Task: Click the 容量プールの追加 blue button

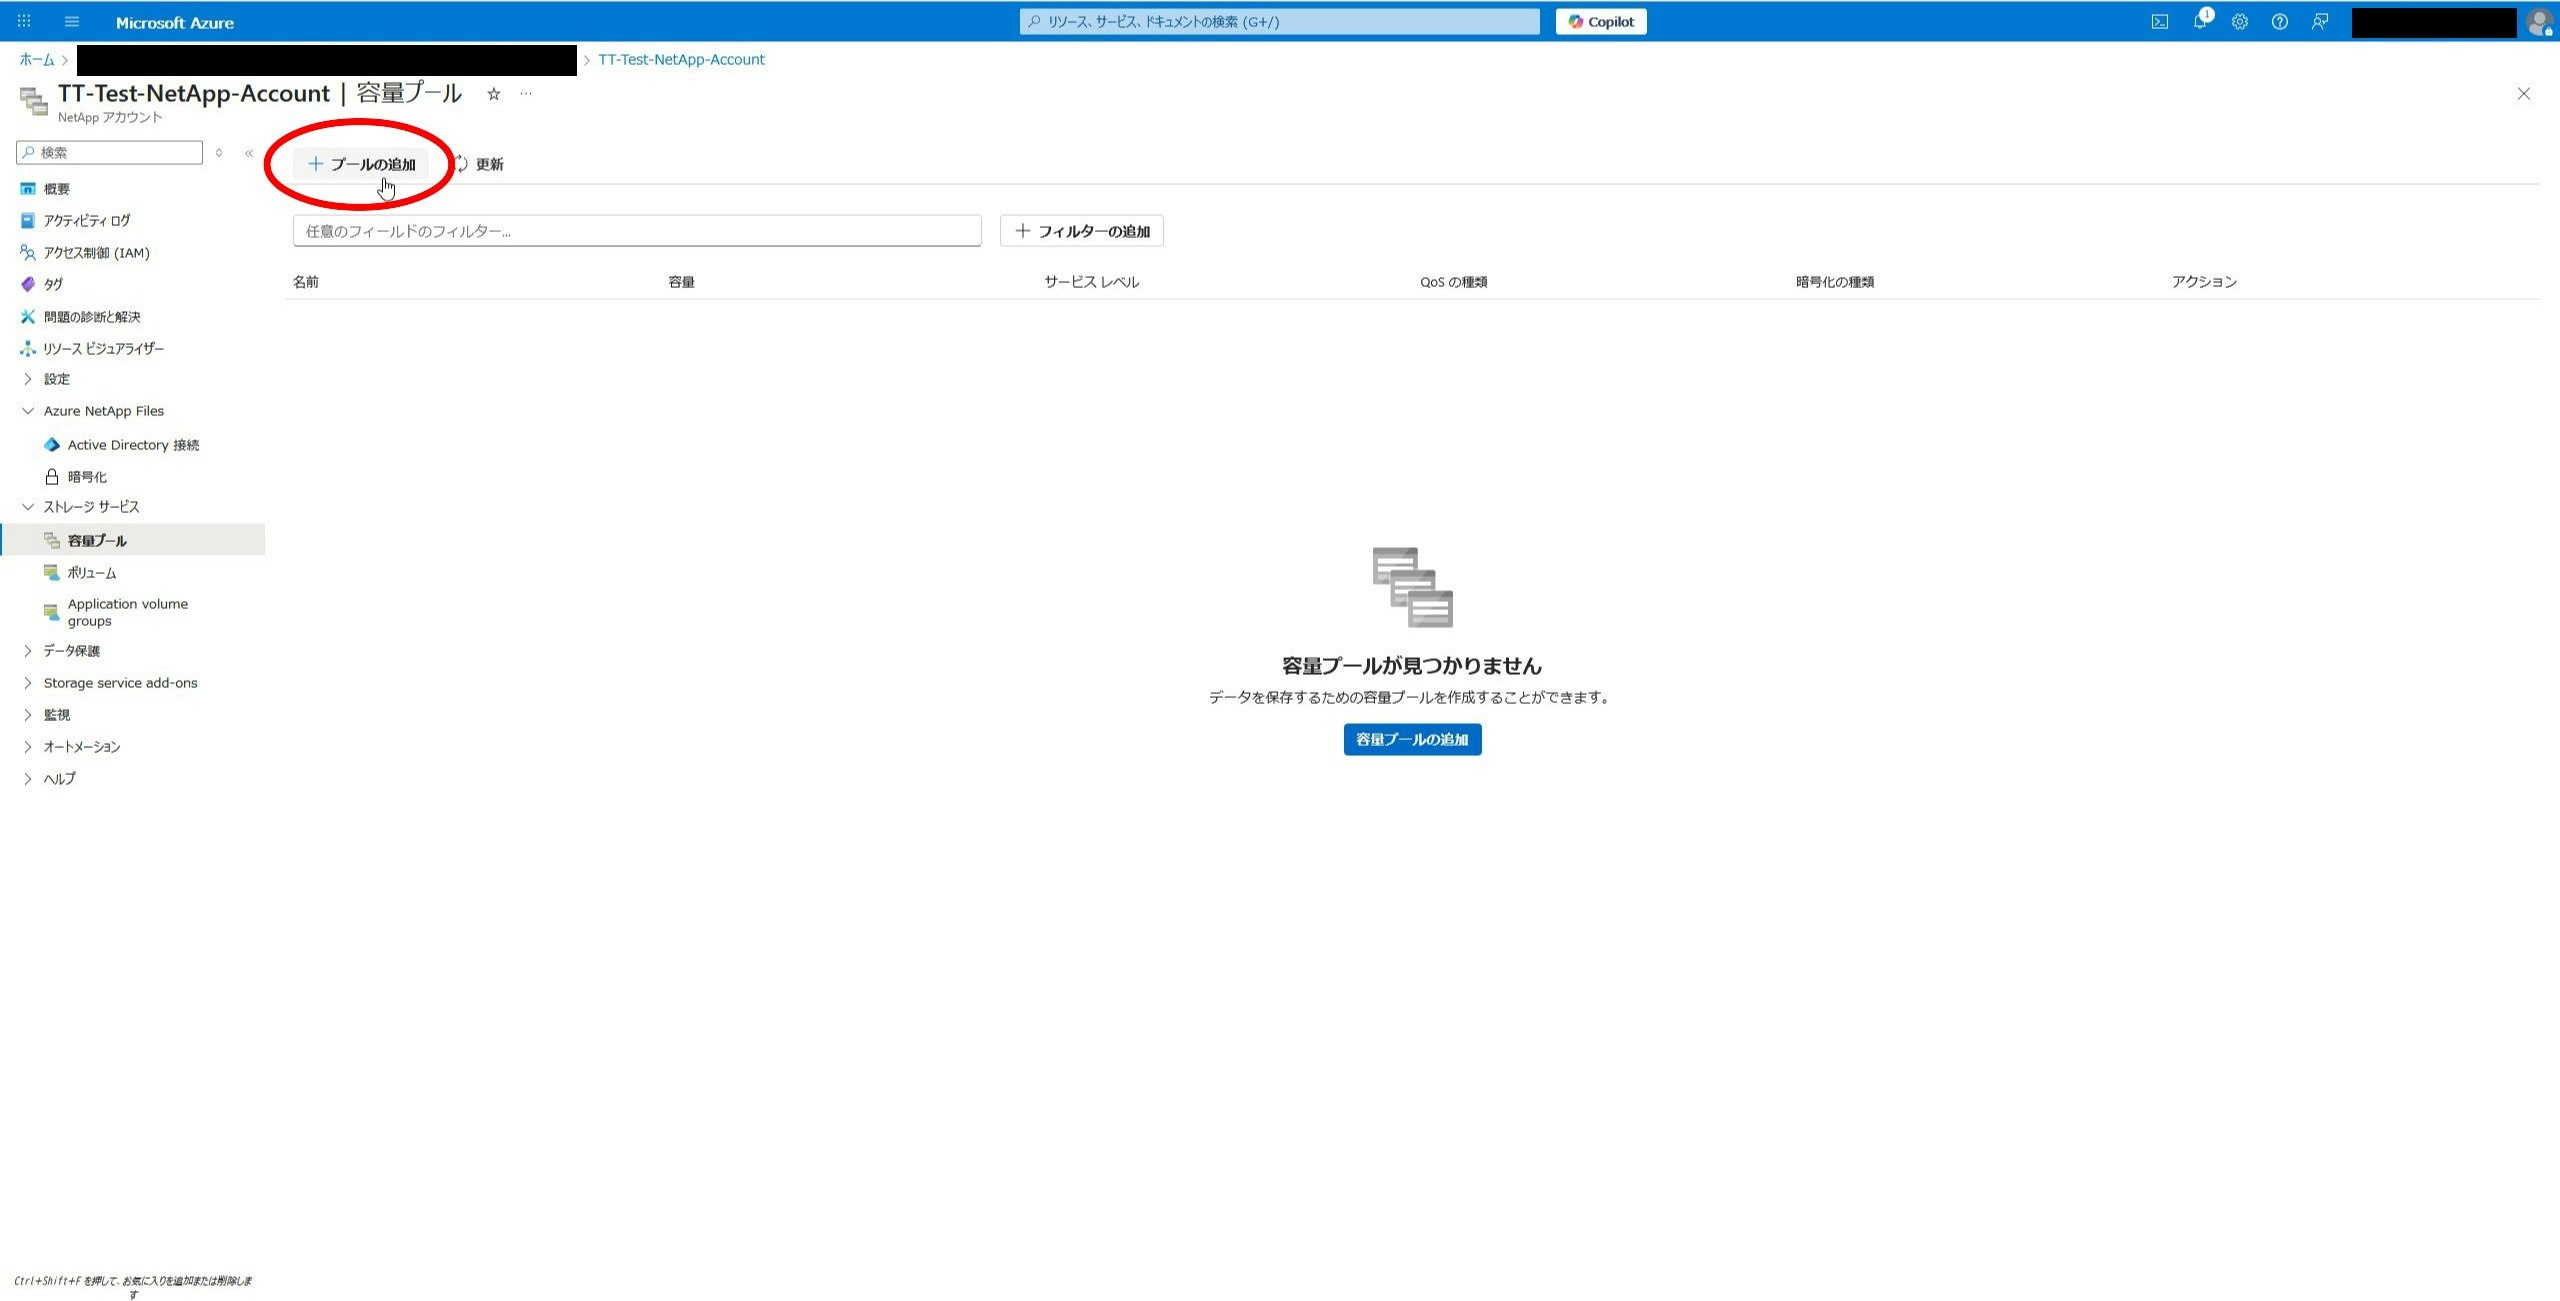Action: (1411, 739)
